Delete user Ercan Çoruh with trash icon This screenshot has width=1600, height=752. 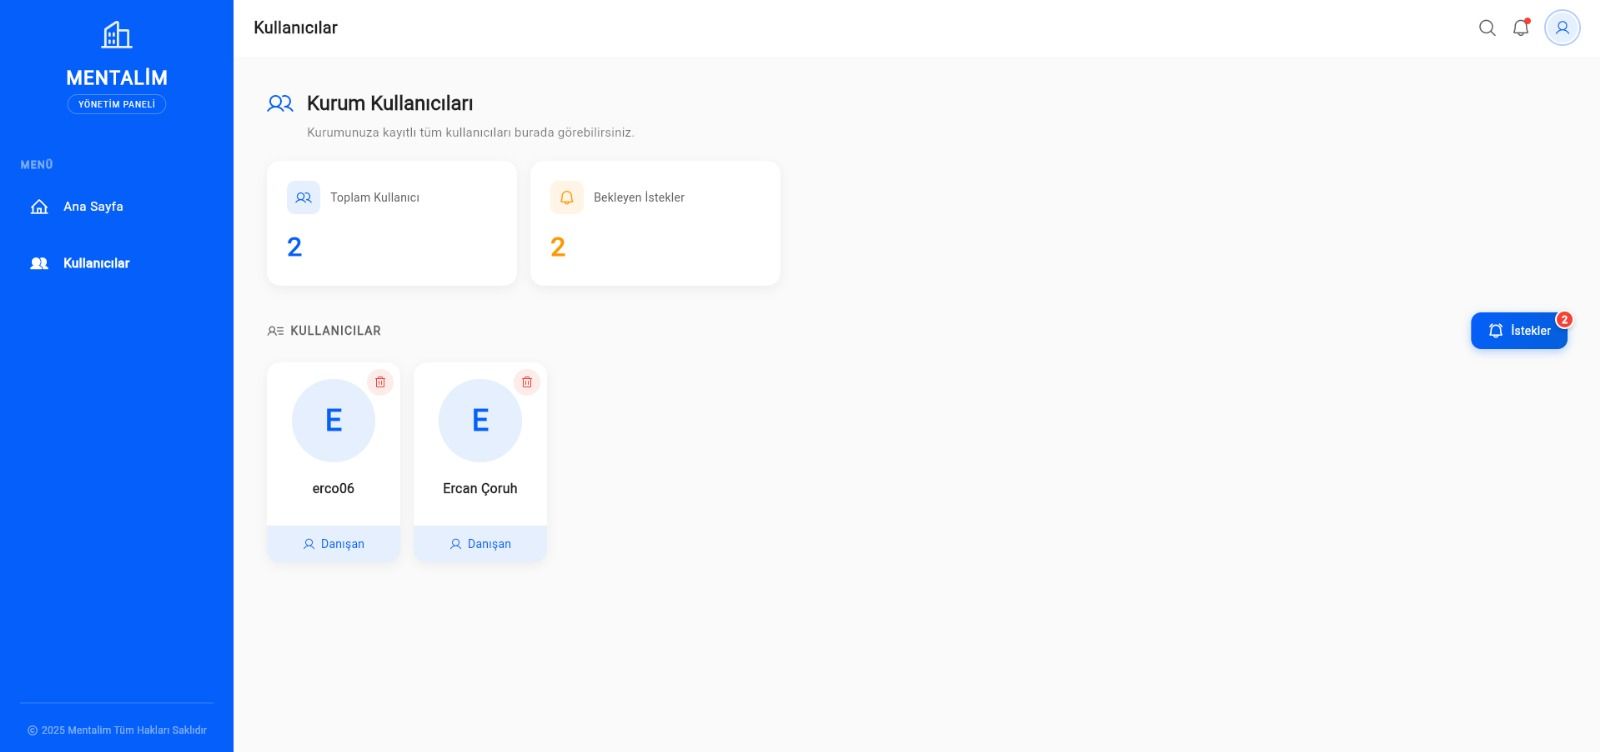(527, 382)
